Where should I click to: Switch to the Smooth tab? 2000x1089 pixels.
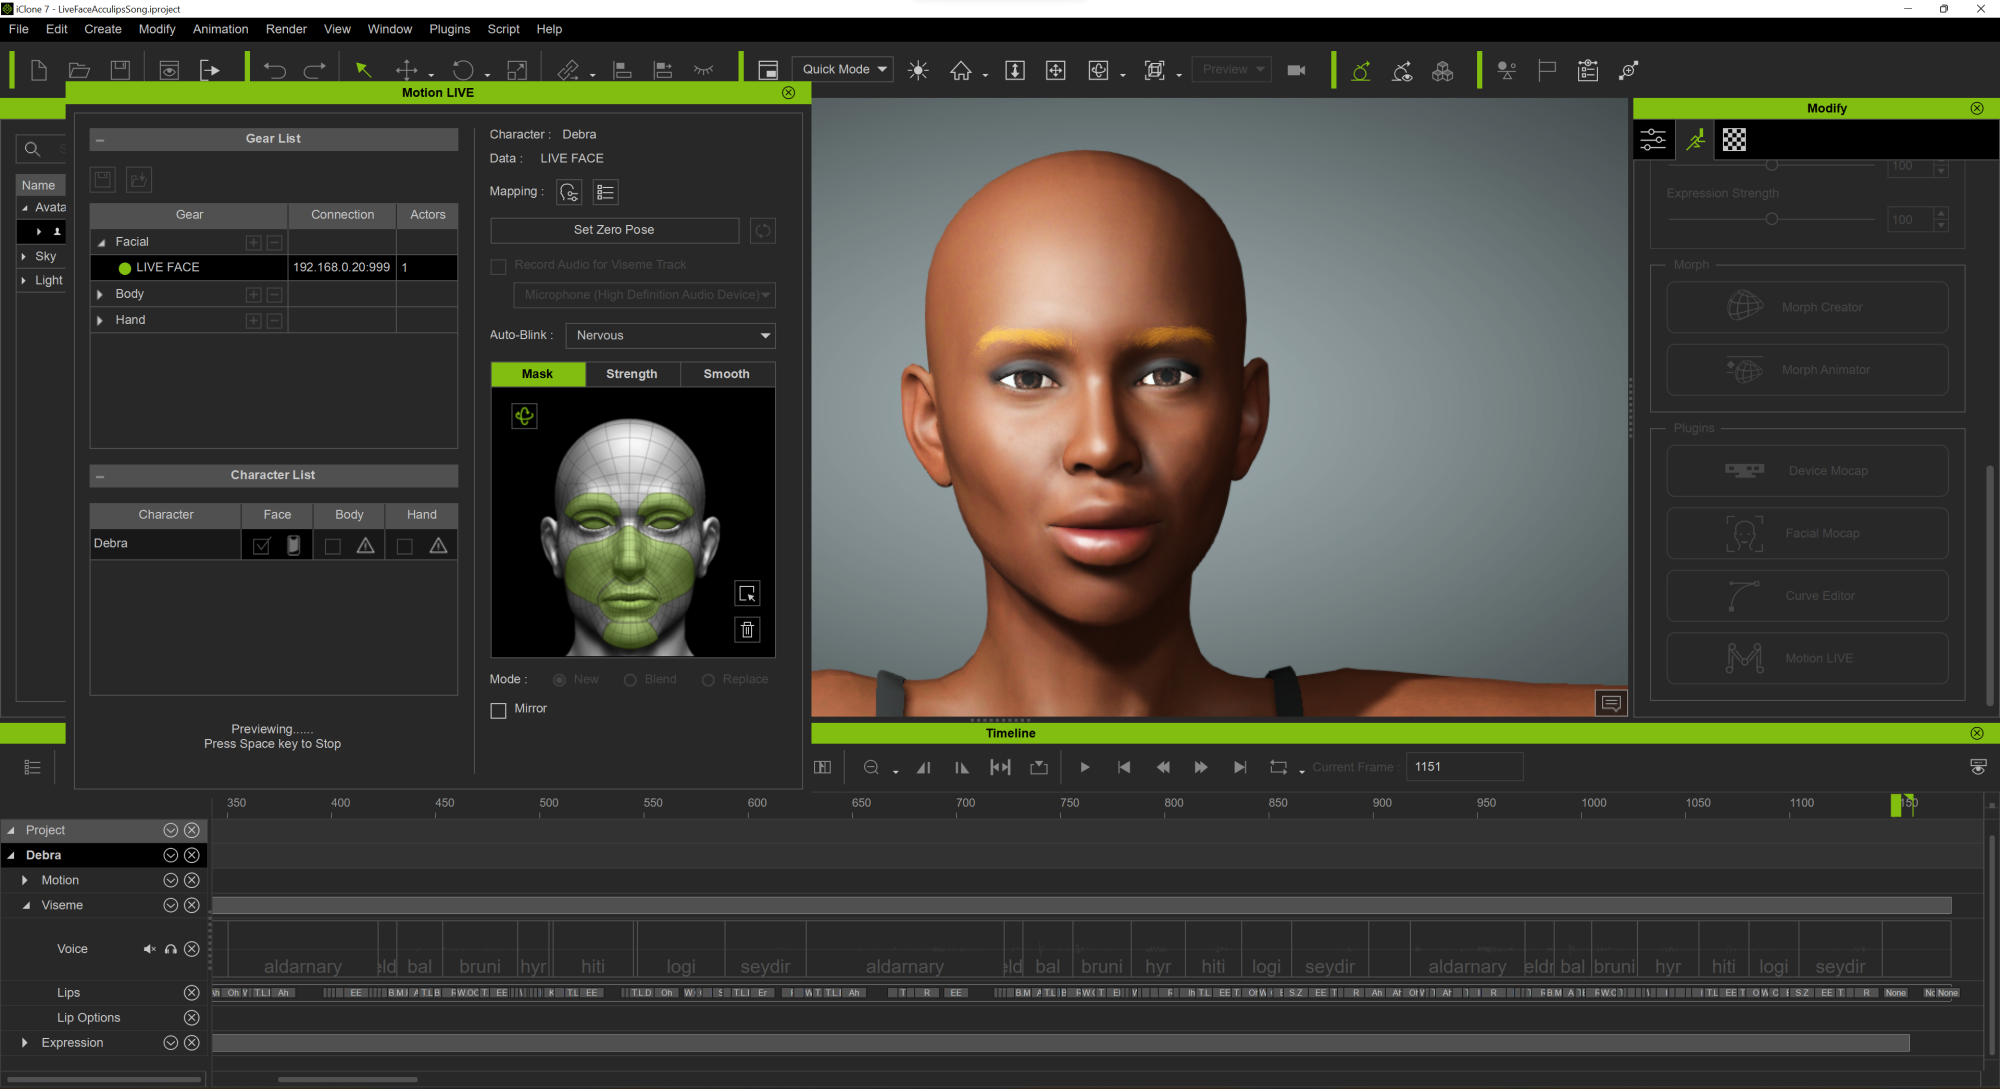[x=727, y=374]
